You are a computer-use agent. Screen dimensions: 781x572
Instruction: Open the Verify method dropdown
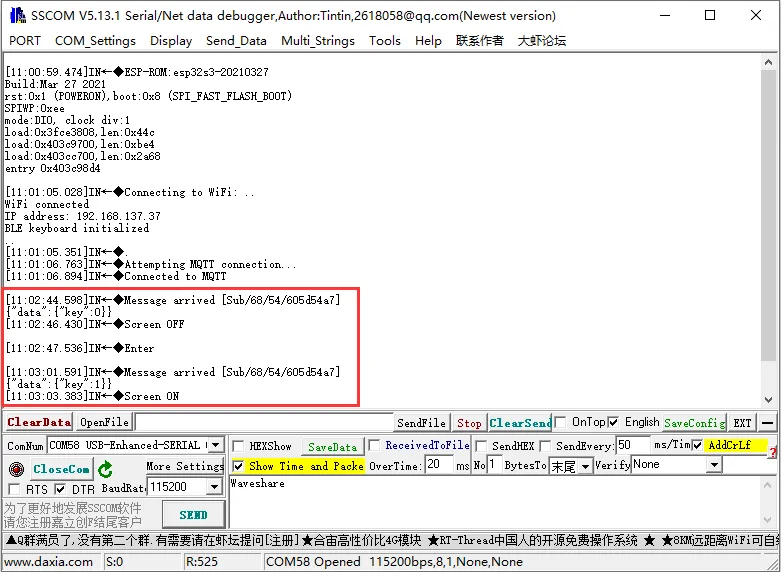tap(714, 465)
